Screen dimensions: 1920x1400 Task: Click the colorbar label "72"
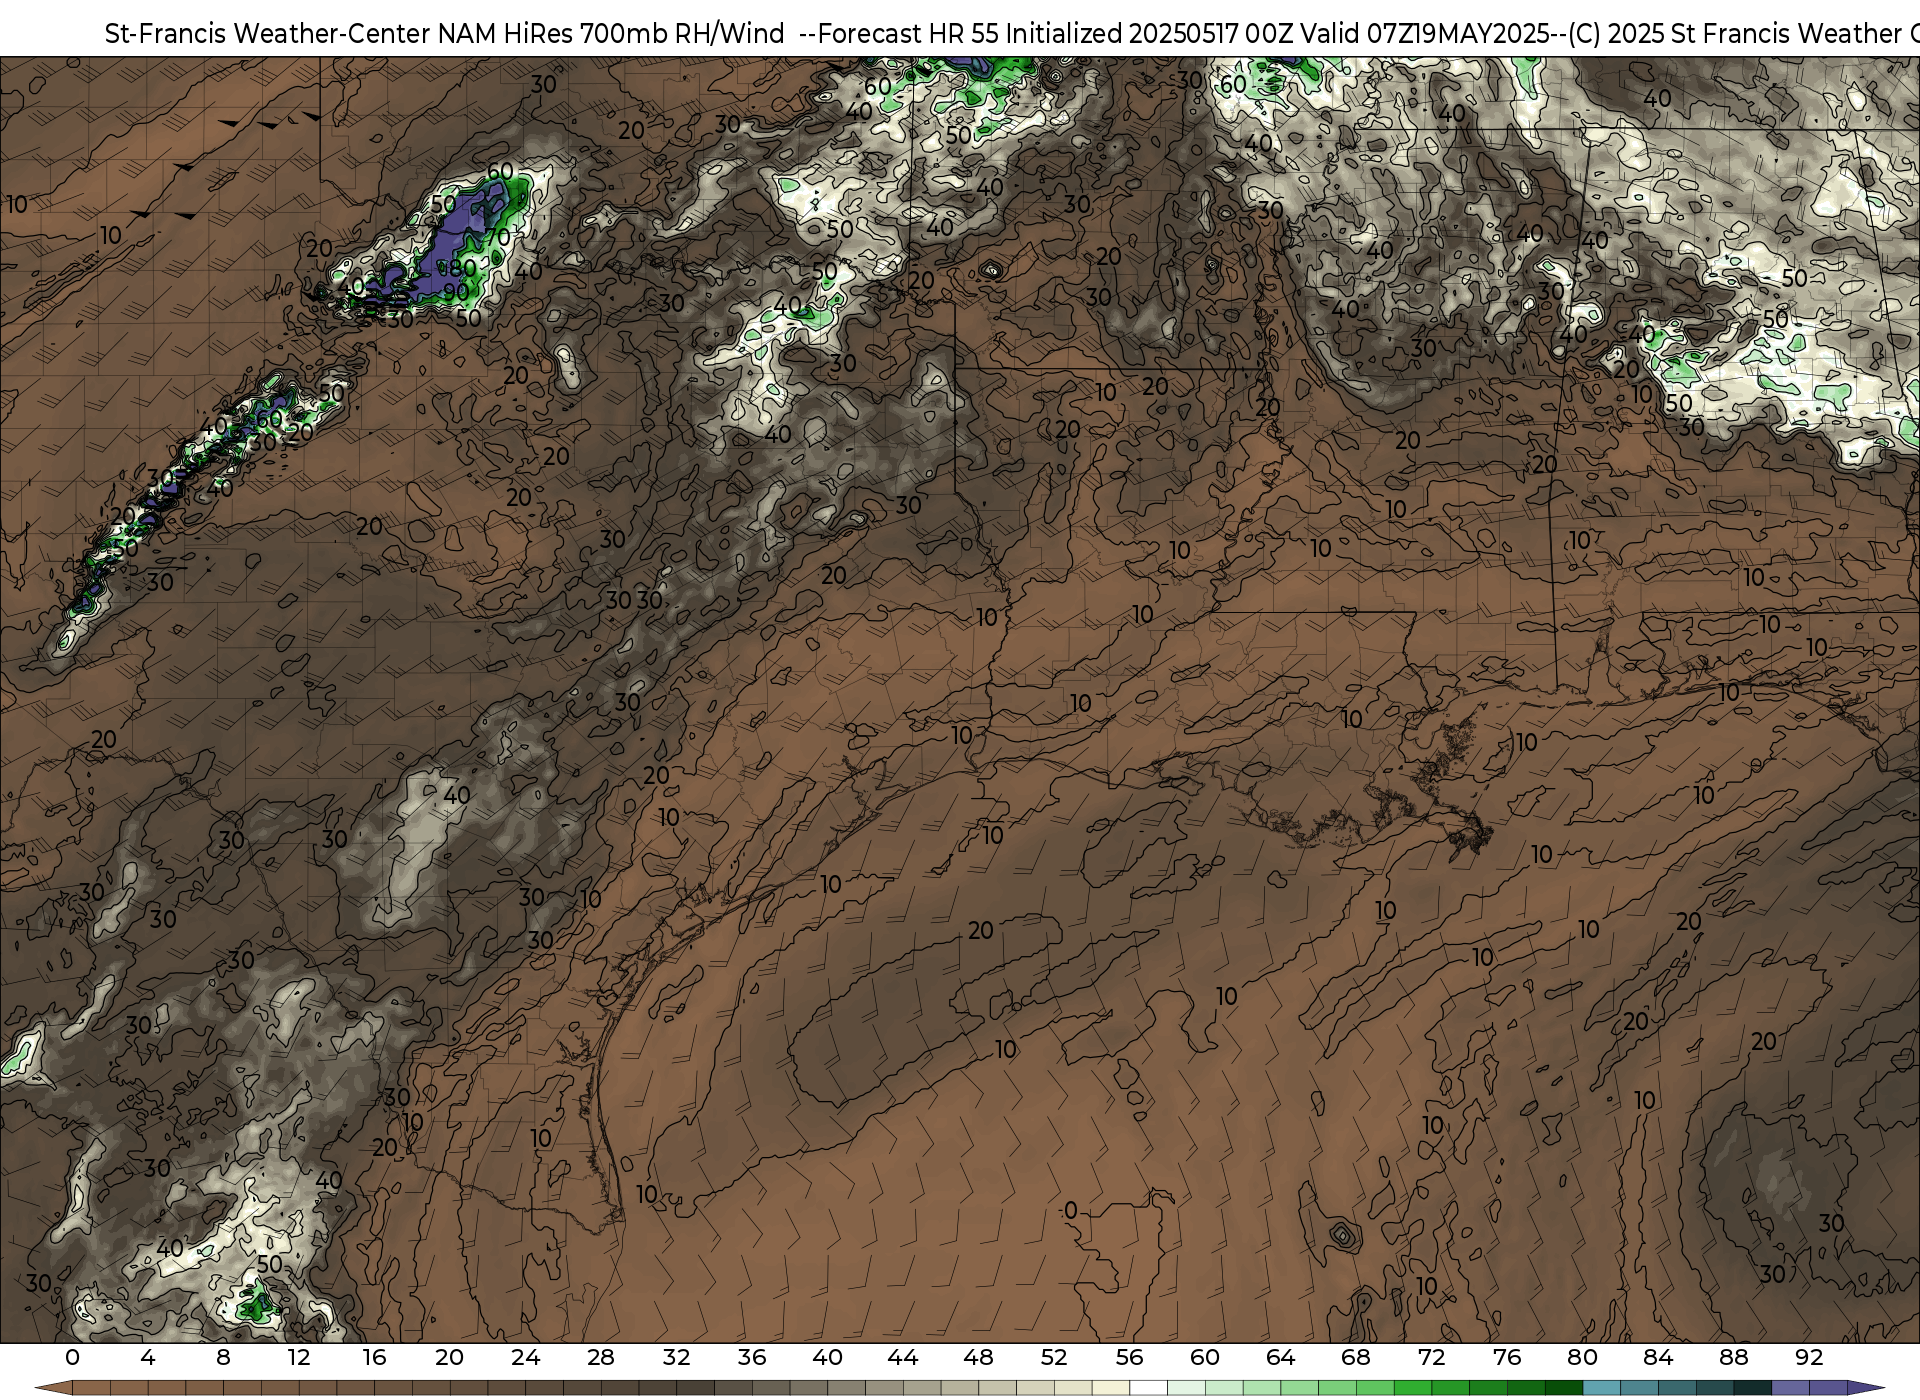coord(1432,1357)
